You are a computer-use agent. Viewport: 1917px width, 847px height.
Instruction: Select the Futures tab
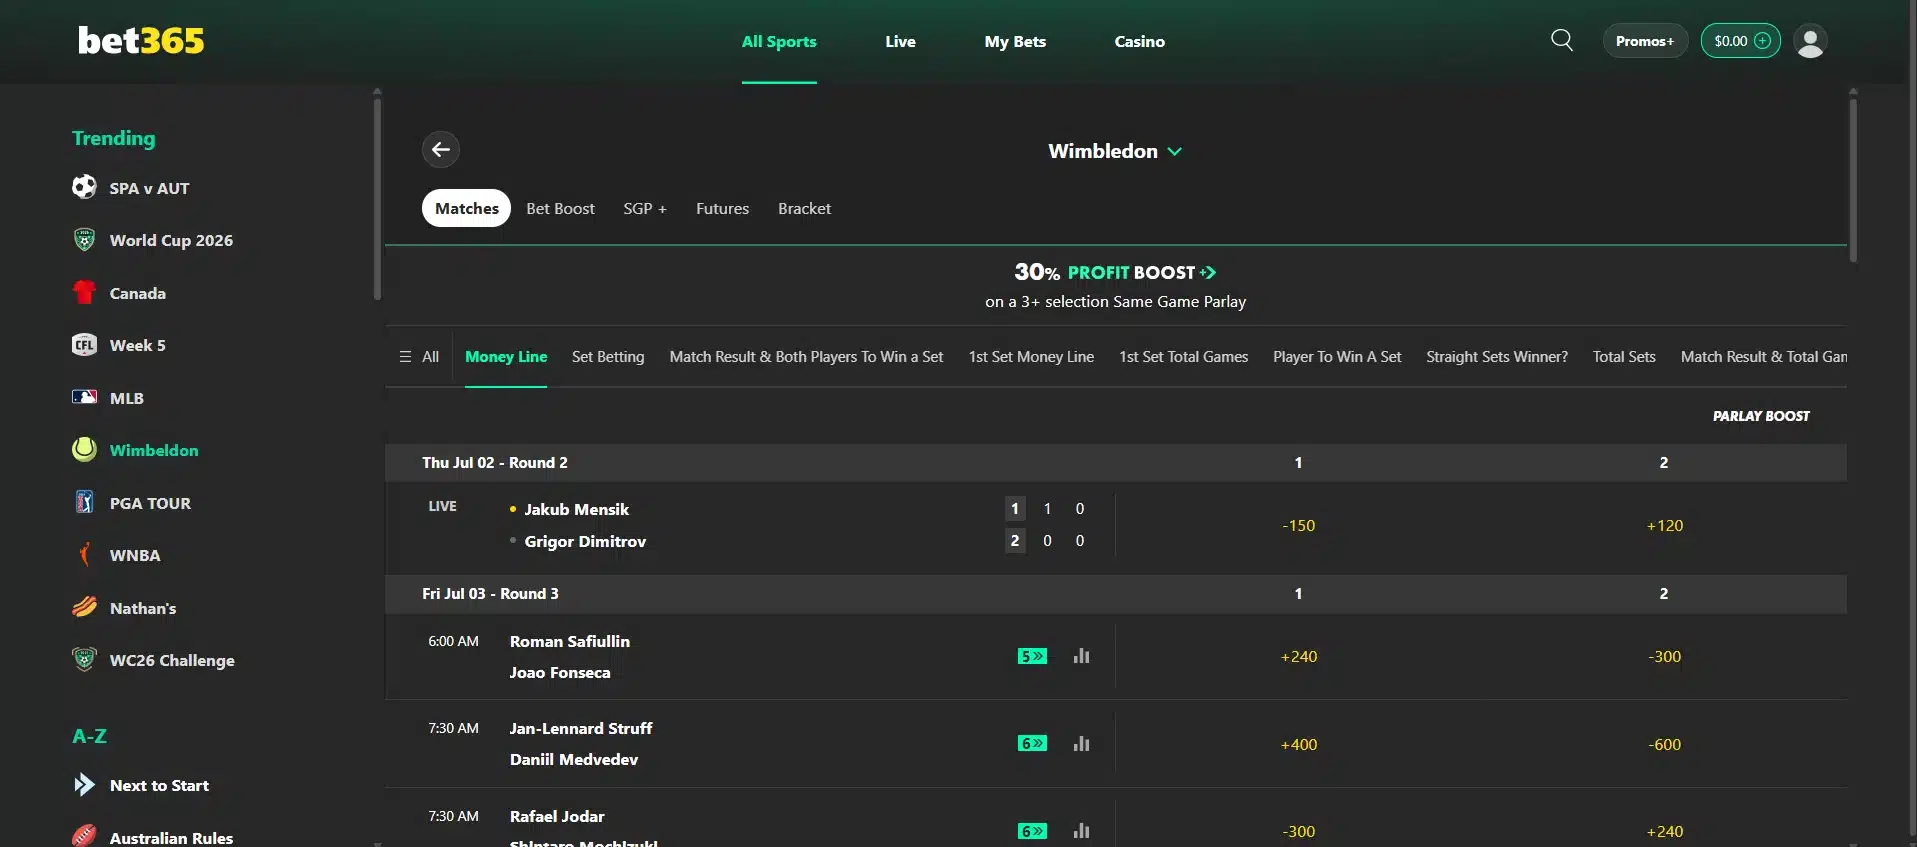click(722, 208)
